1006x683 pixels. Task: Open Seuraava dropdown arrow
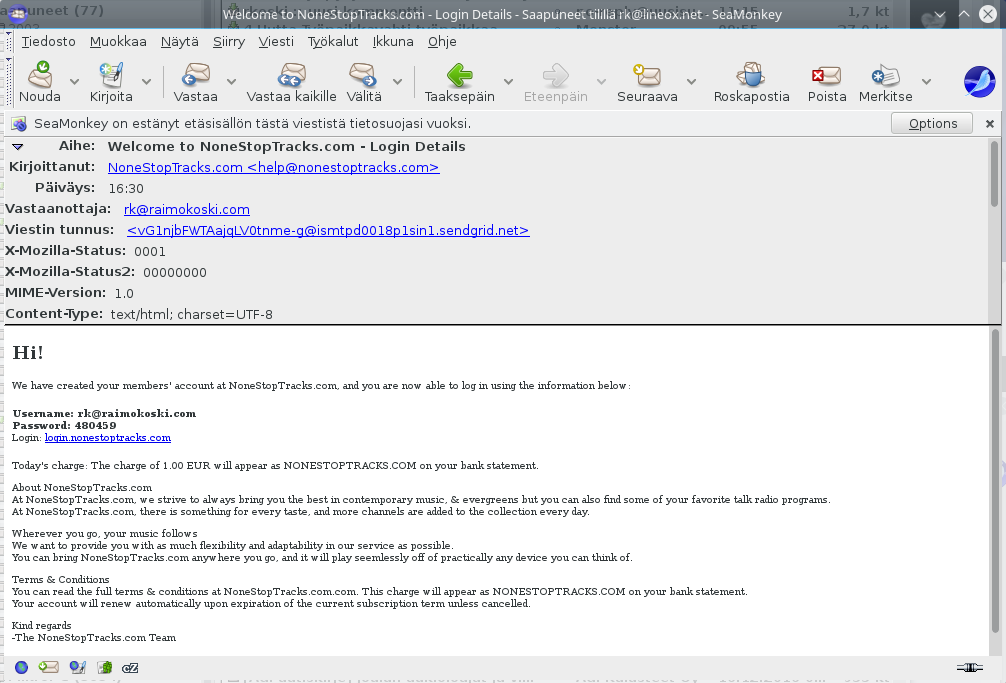tap(692, 81)
